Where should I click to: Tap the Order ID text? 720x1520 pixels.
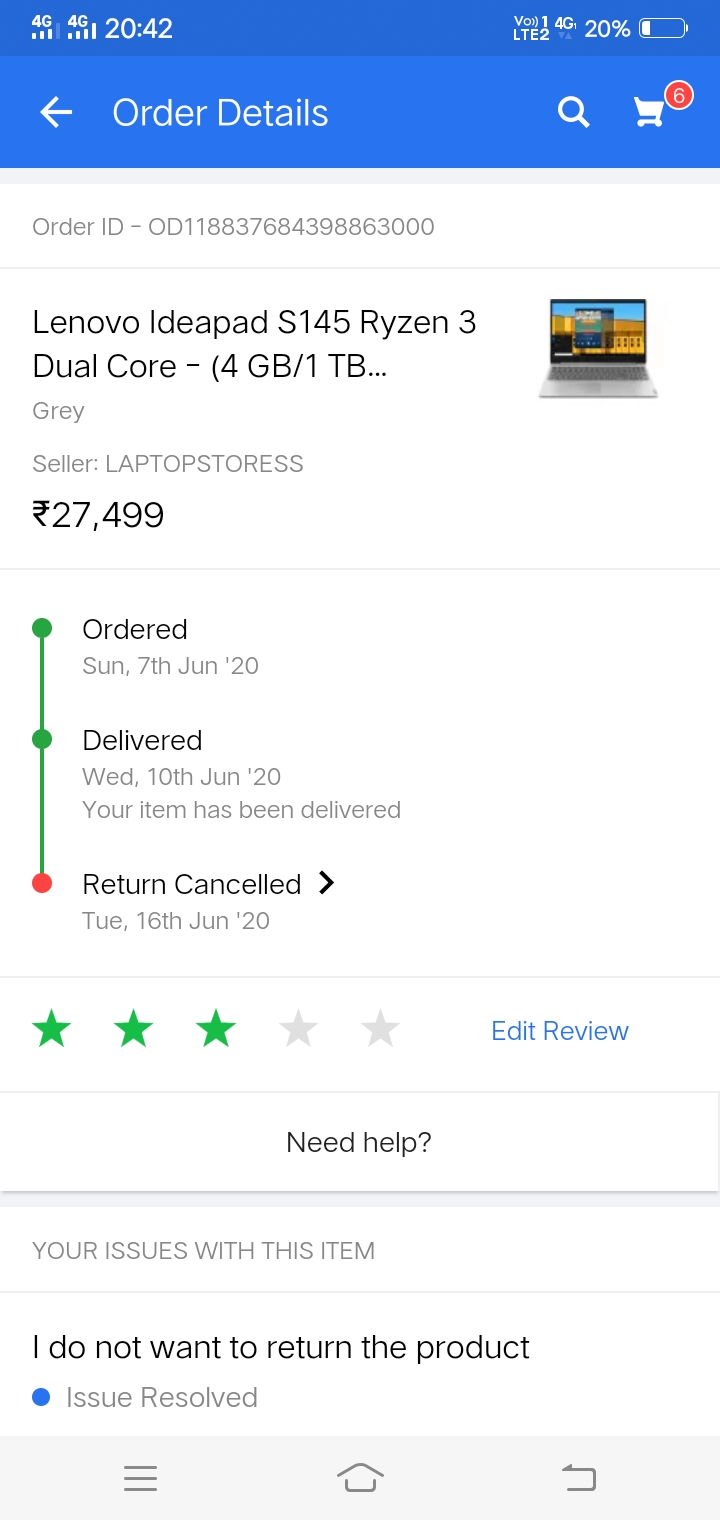234,227
